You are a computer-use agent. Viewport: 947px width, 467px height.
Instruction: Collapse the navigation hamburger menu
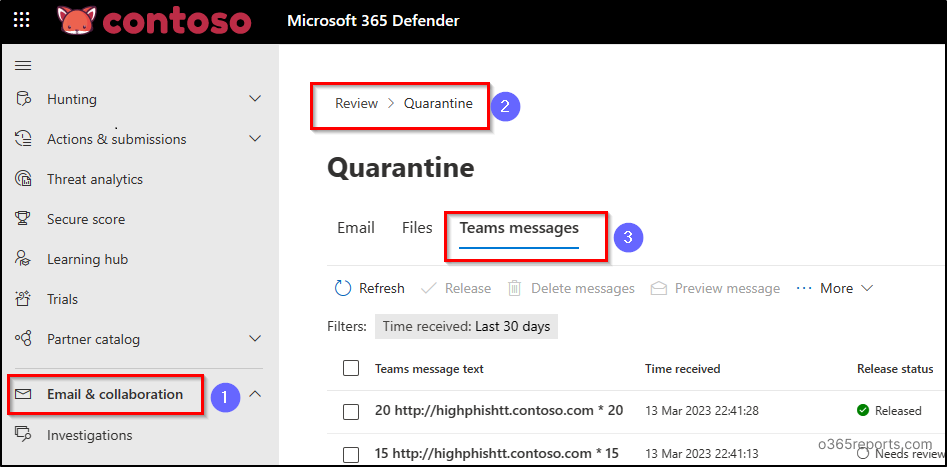pos(23,66)
